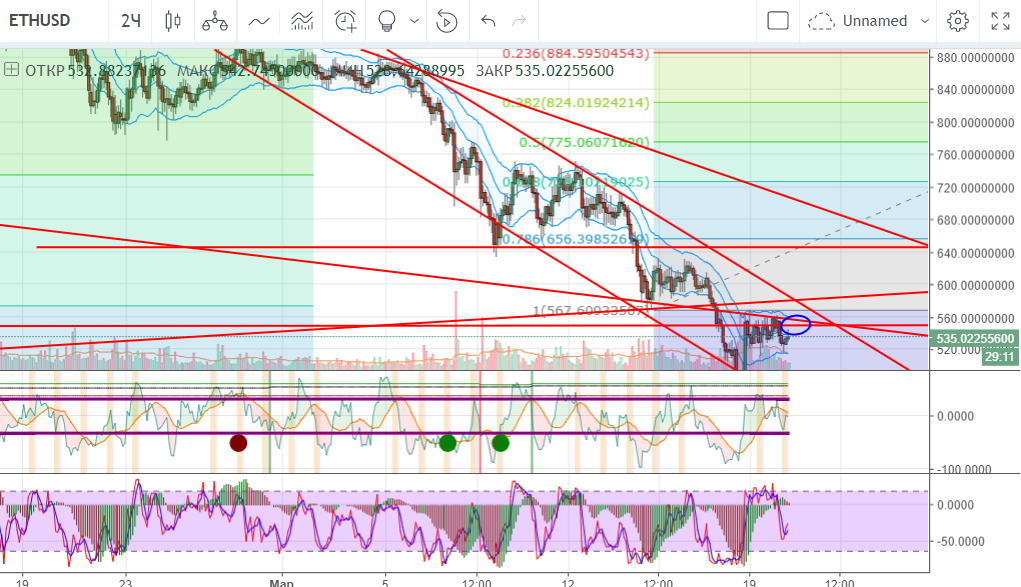This screenshot has height=587, width=1021.
Task: Expand the legend box beside ОТКР values
Action: coord(12,69)
